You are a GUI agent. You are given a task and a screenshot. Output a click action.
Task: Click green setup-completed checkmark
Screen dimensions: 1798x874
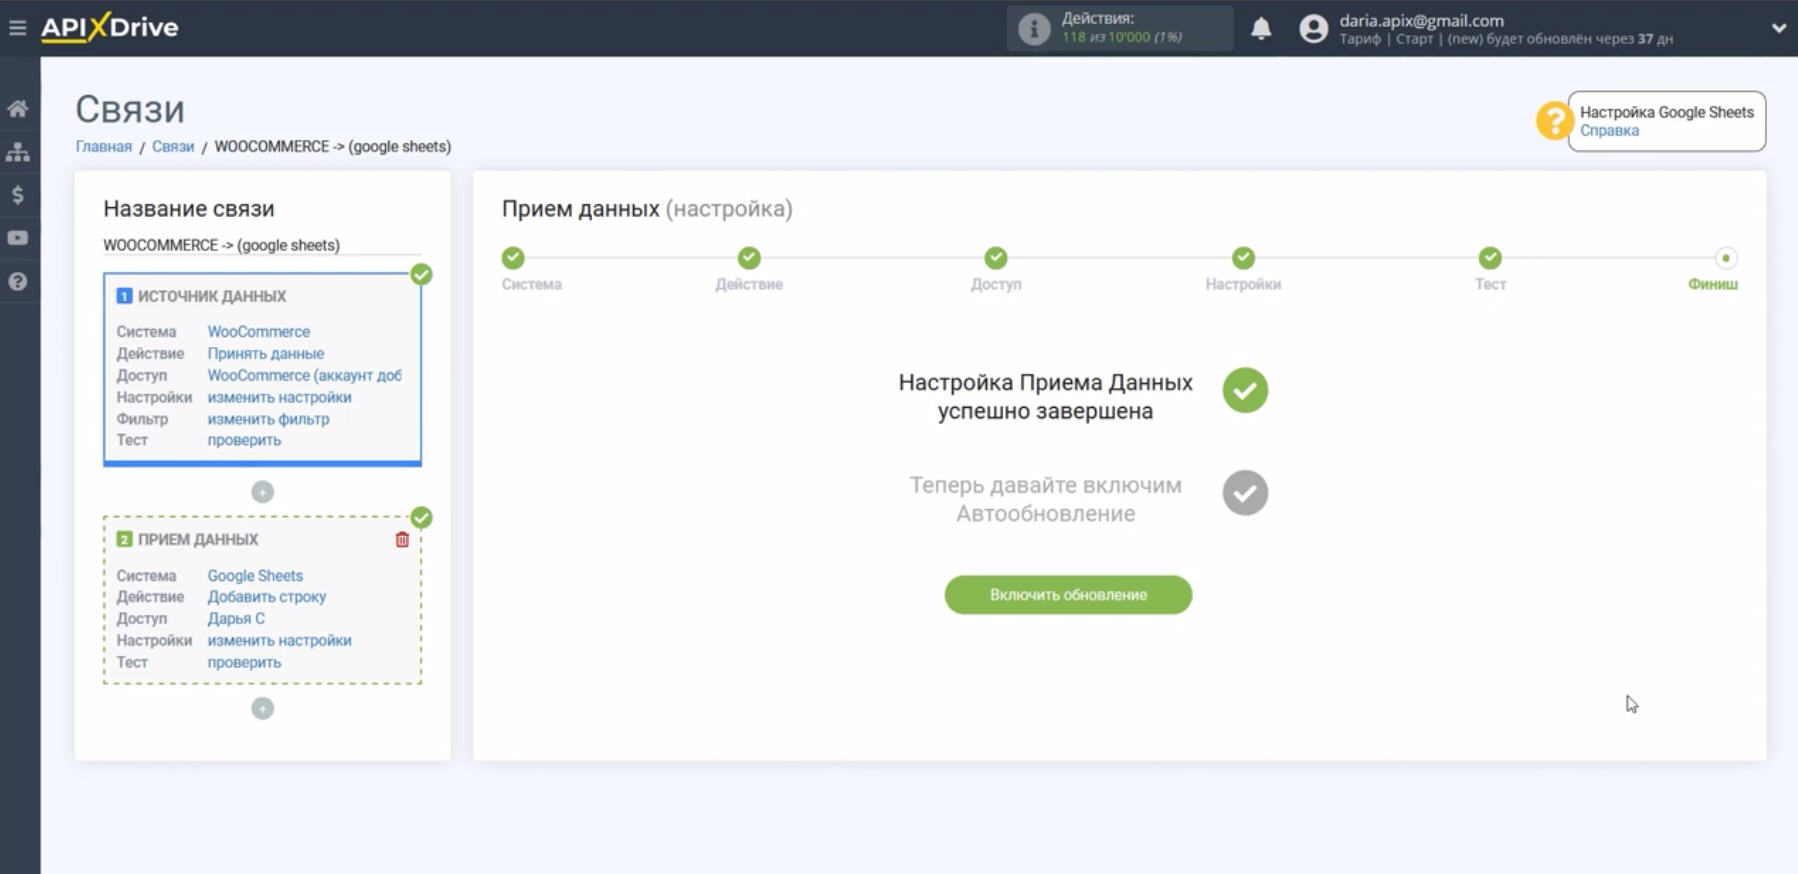click(x=1245, y=390)
